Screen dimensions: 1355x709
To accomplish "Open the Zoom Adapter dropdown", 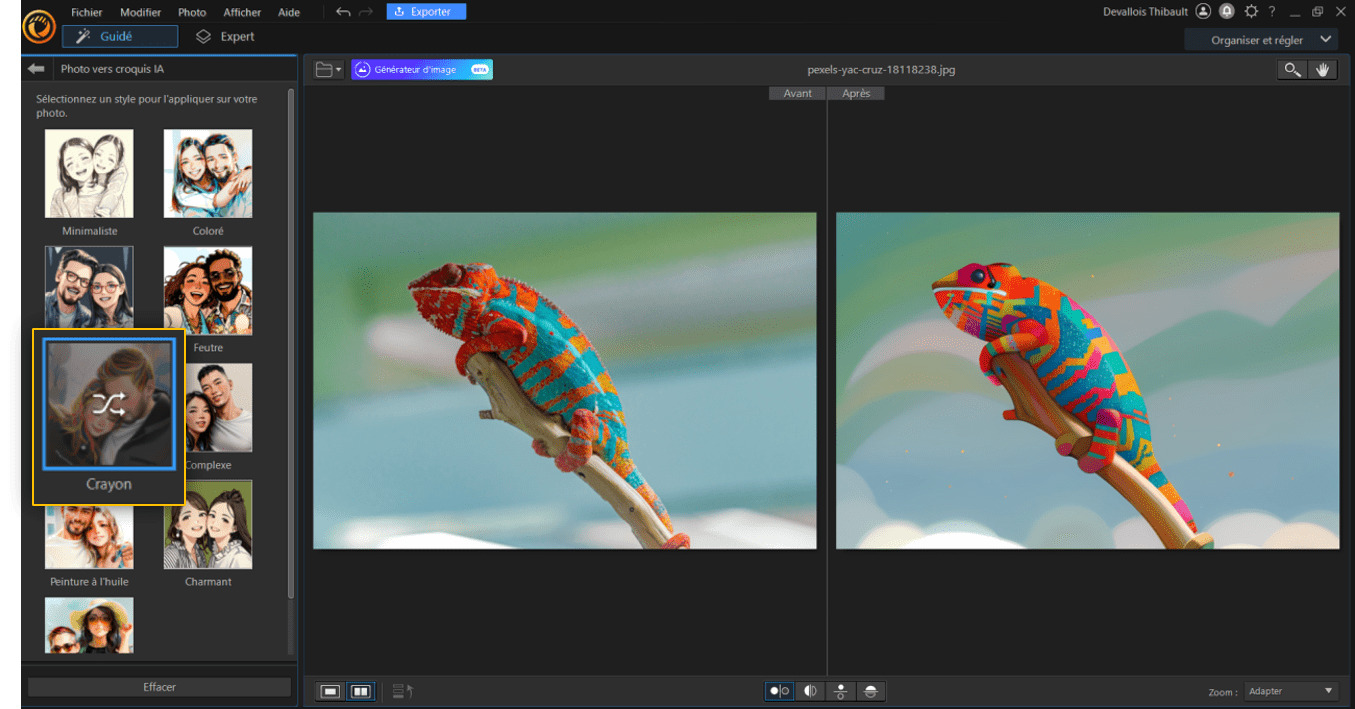I will (1290, 691).
